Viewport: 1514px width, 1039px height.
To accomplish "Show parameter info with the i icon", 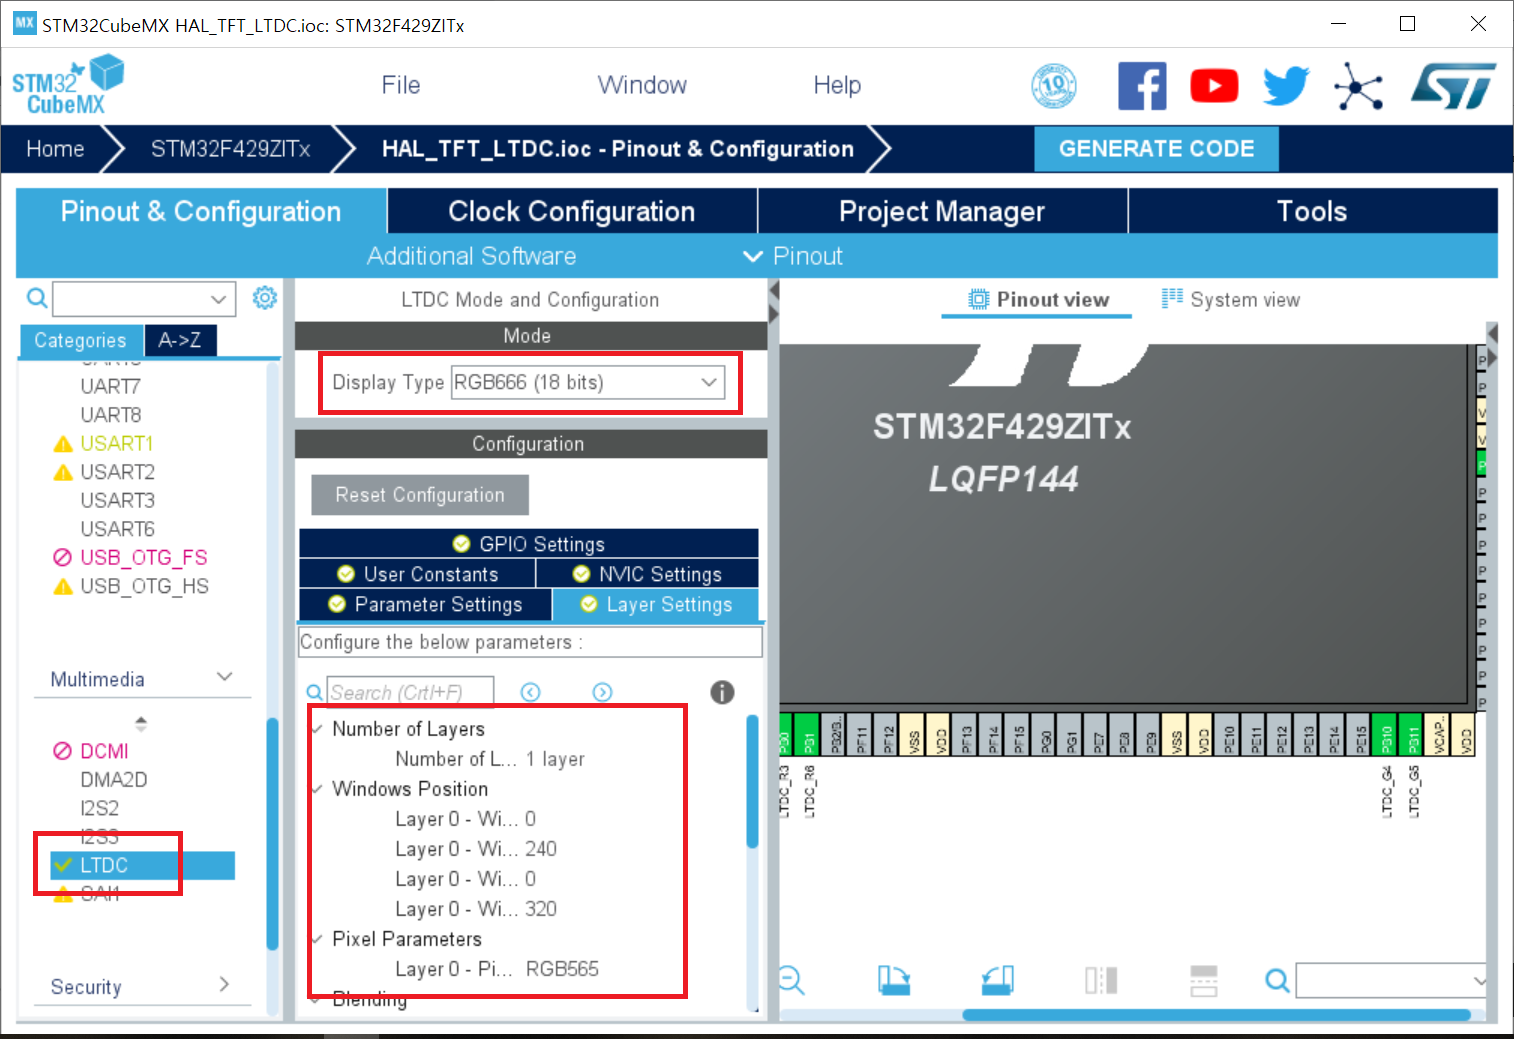I will pos(722,692).
